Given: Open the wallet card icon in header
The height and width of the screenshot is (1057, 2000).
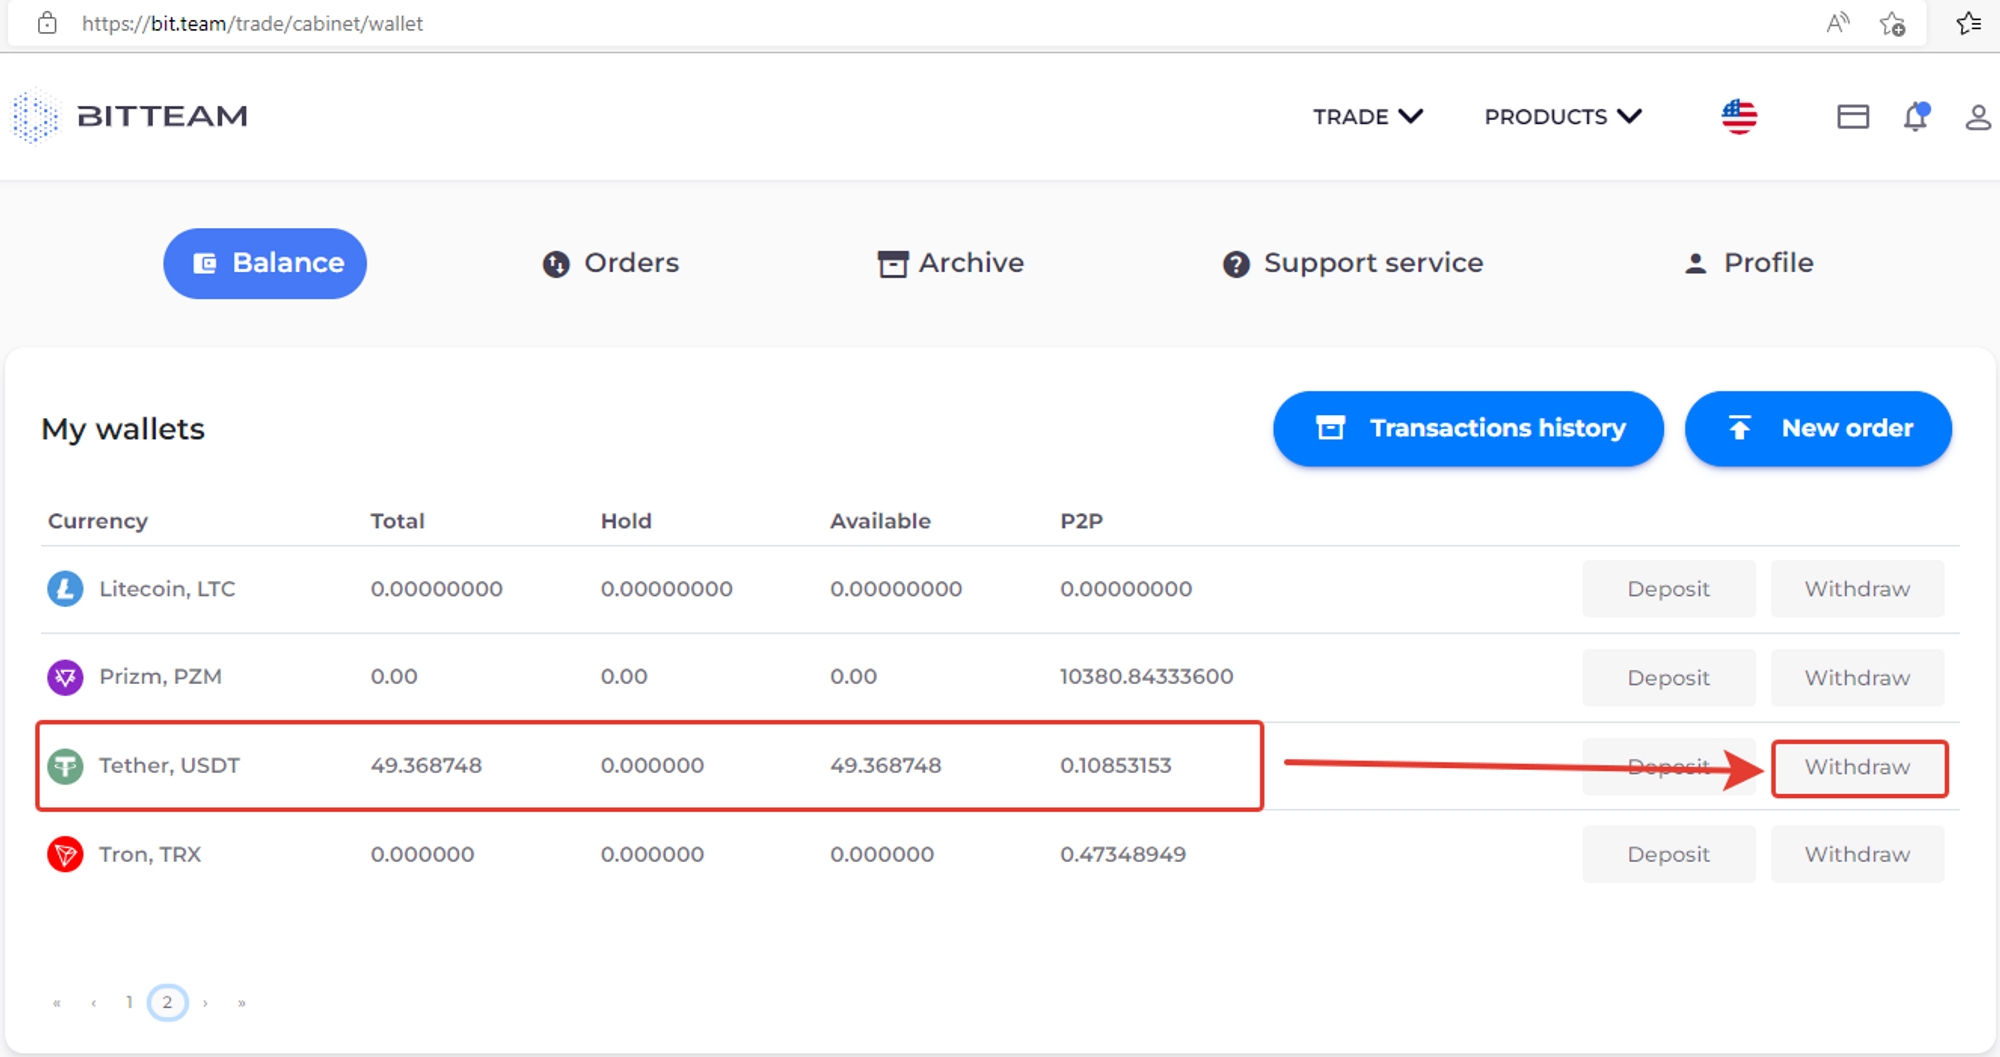Looking at the screenshot, I should [x=1853, y=117].
